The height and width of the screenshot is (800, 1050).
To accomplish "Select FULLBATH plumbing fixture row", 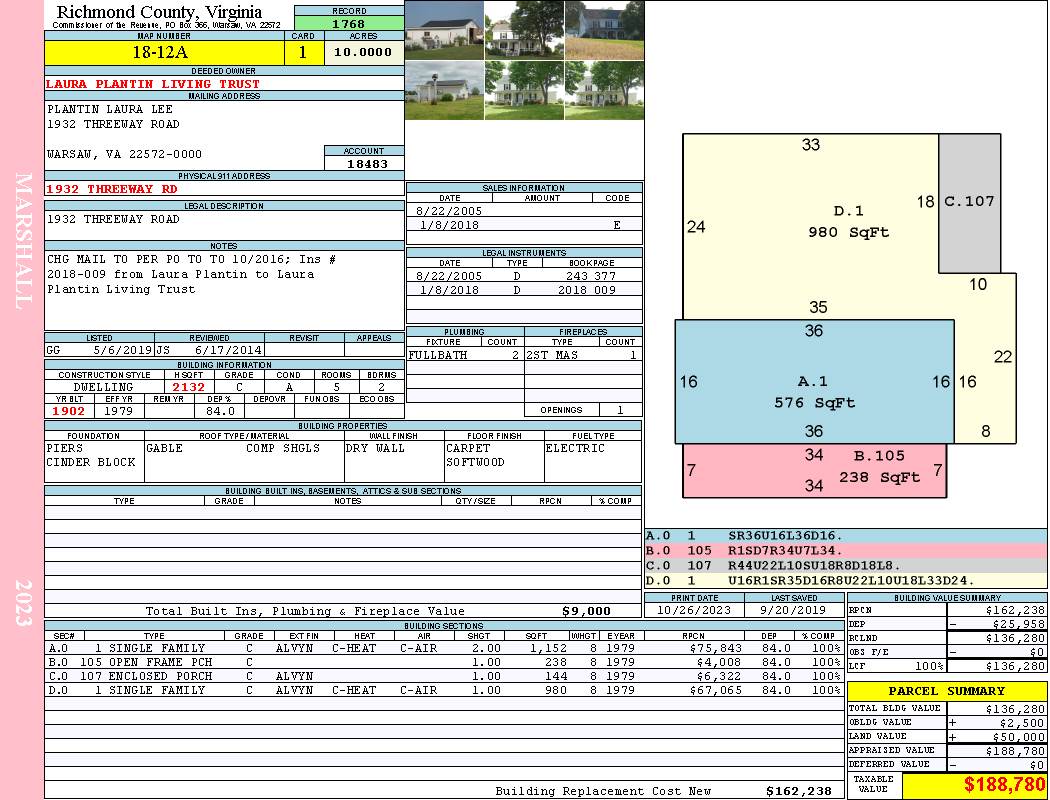I will point(465,355).
